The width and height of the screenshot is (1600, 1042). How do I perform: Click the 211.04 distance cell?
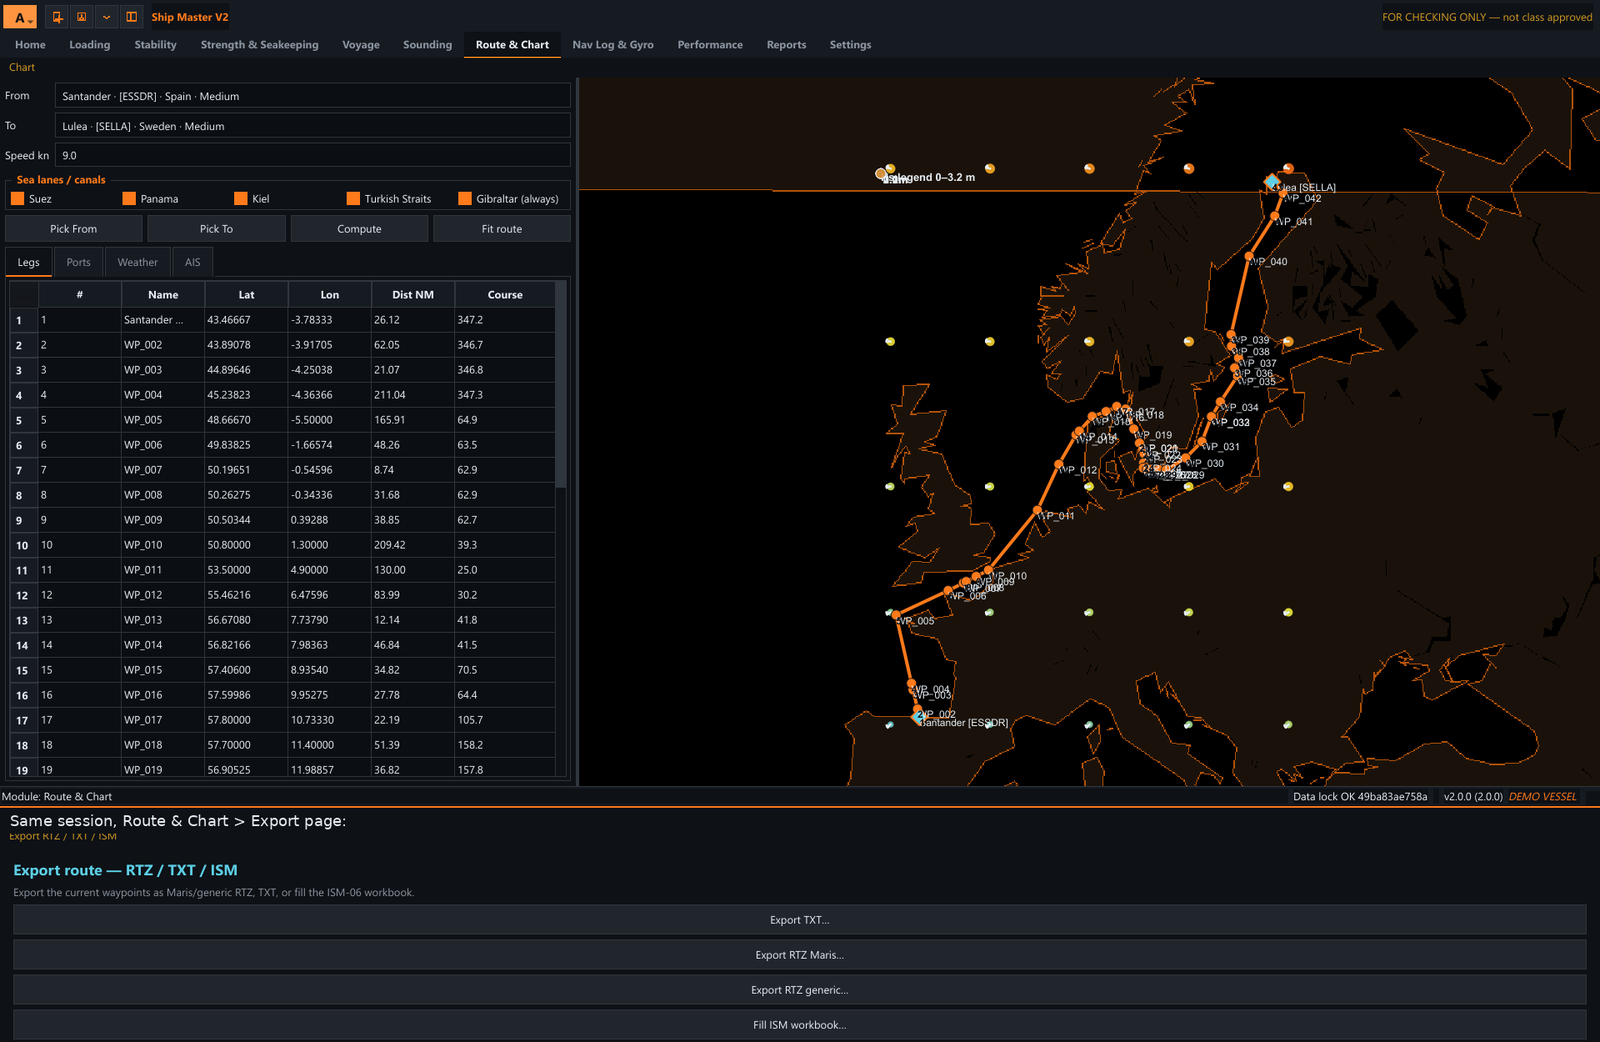(x=413, y=395)
